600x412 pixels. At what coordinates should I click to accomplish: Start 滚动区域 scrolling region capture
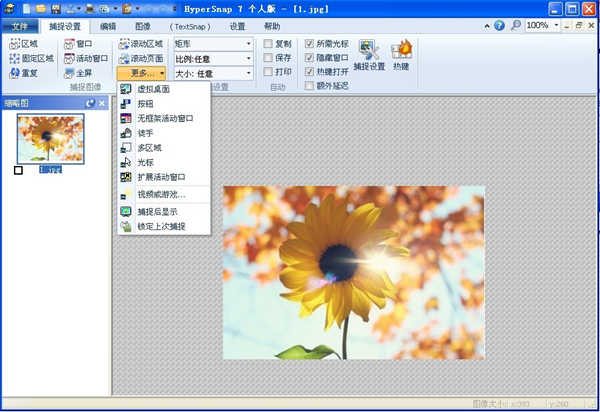[139, 45]
